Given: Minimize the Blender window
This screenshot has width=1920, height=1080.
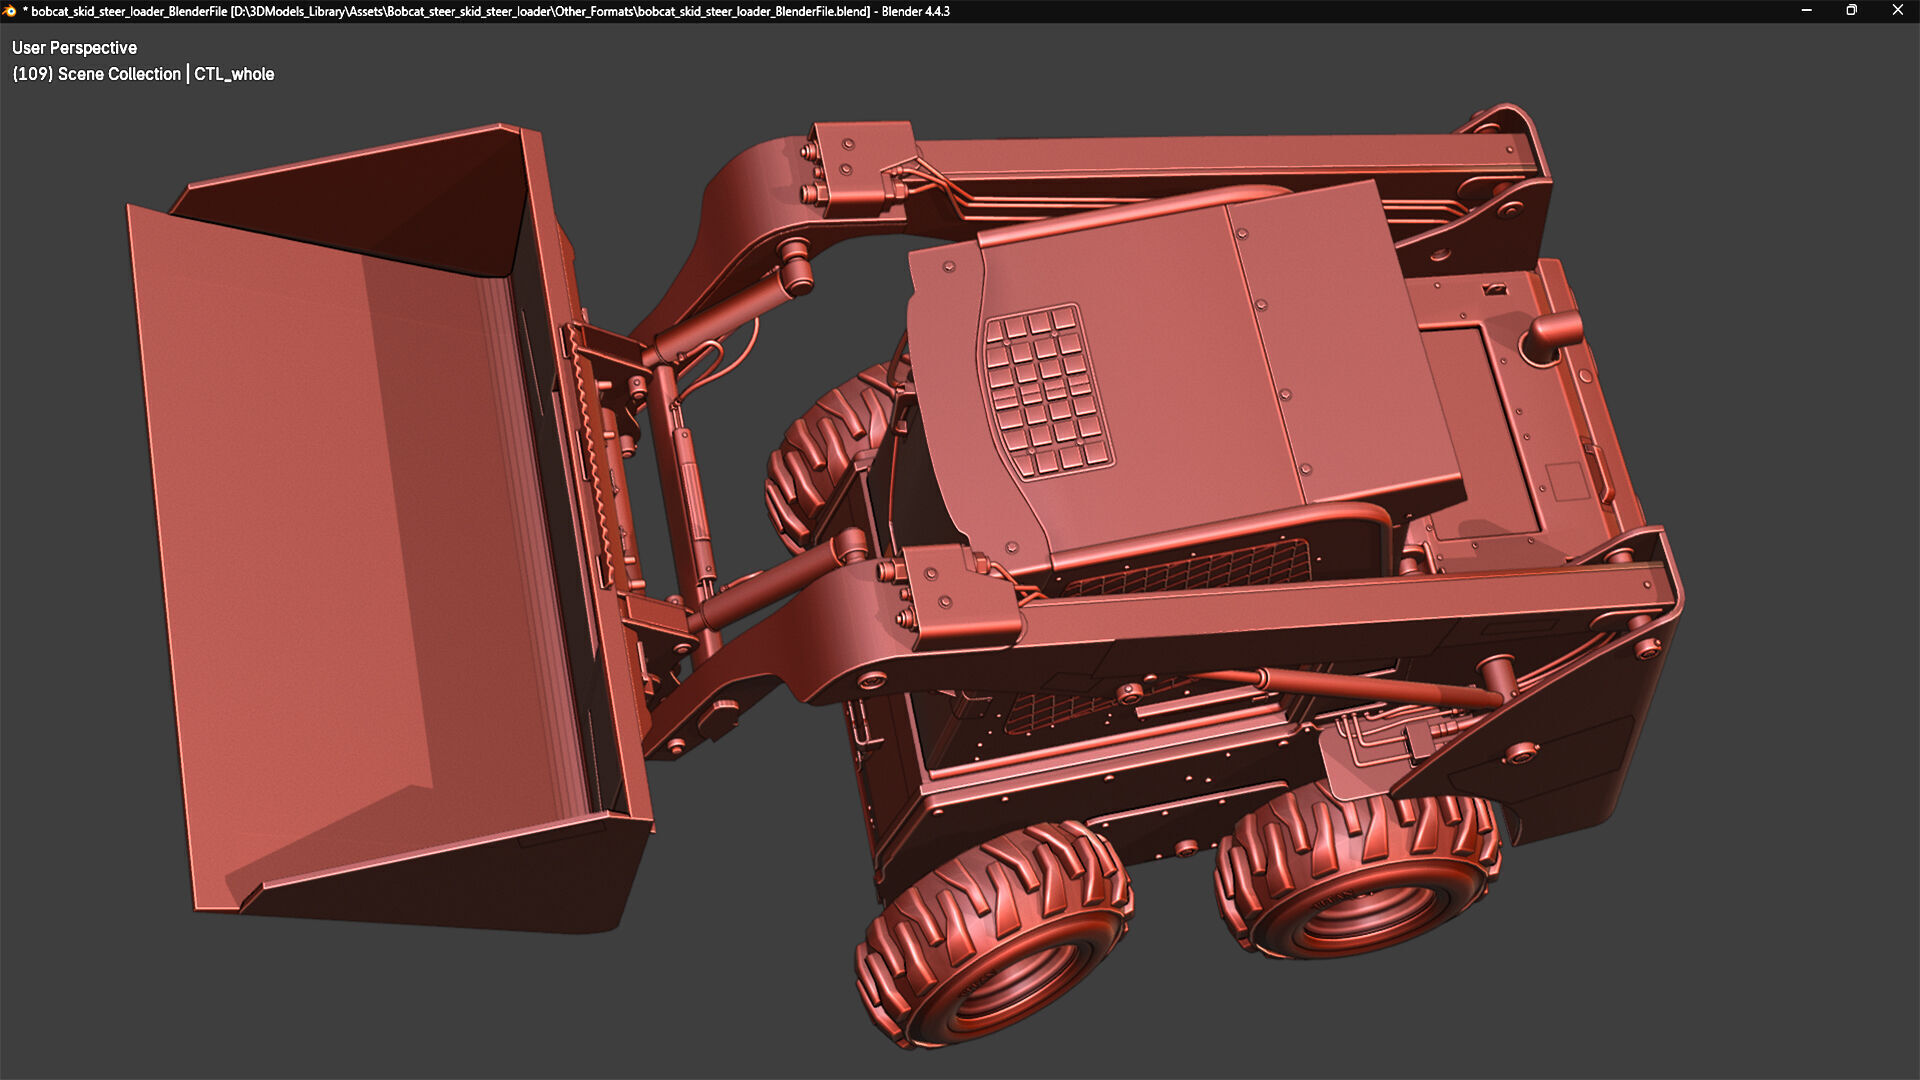Looking at the screenshot, I should click(x=1806, y=11).
